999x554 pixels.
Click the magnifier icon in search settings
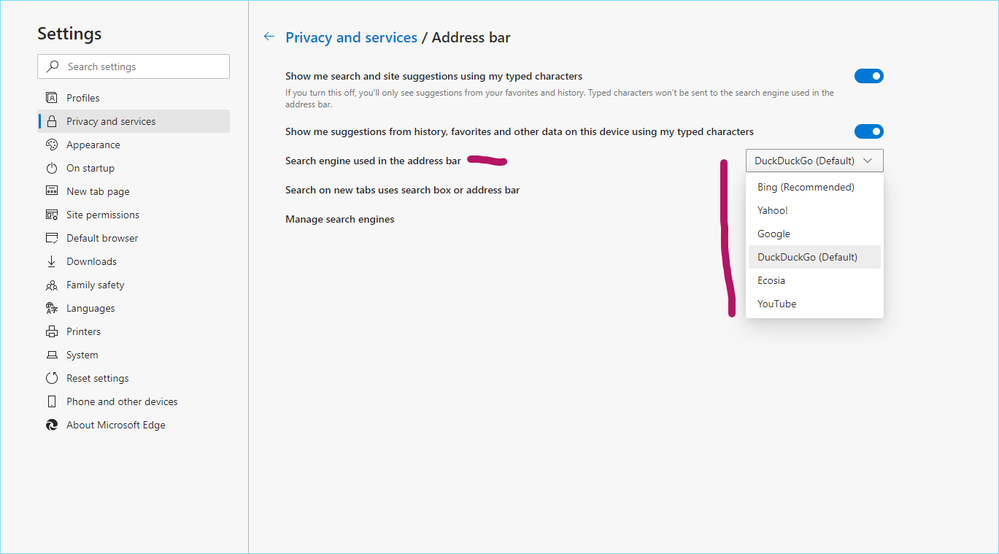(53, 66)
